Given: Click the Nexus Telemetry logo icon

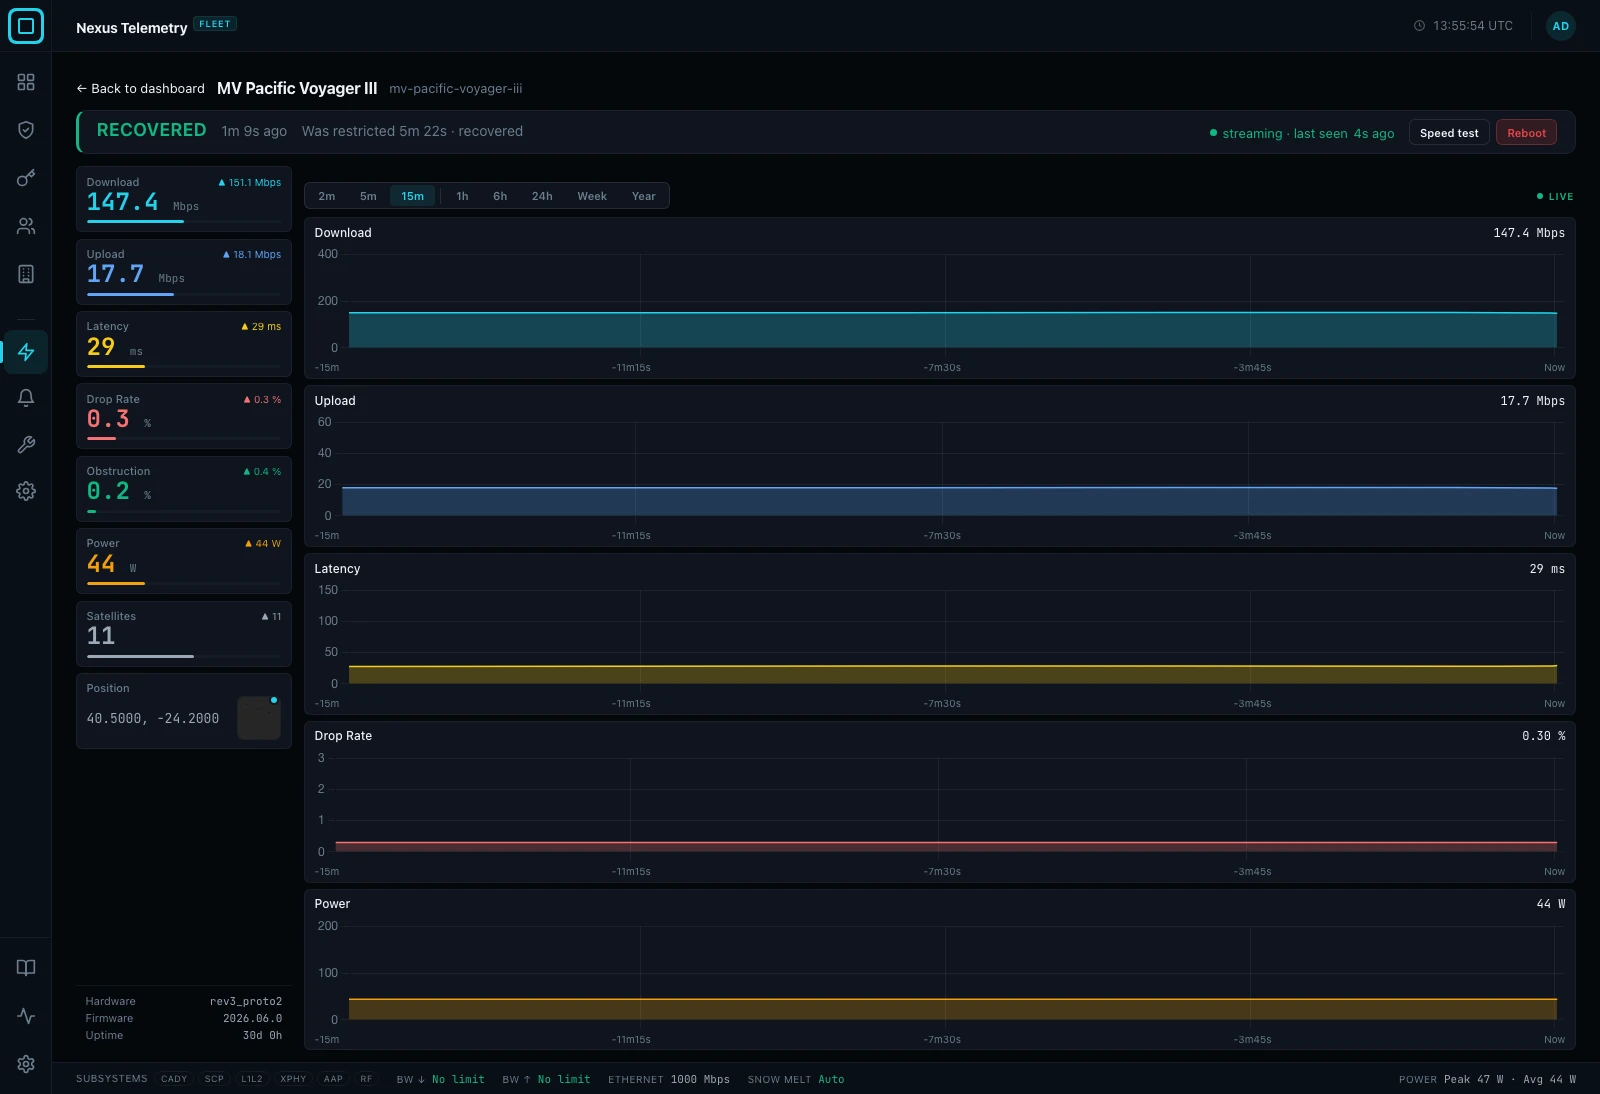Looking at the screenshot, I should pyautogui.click(x=26, y=26).
